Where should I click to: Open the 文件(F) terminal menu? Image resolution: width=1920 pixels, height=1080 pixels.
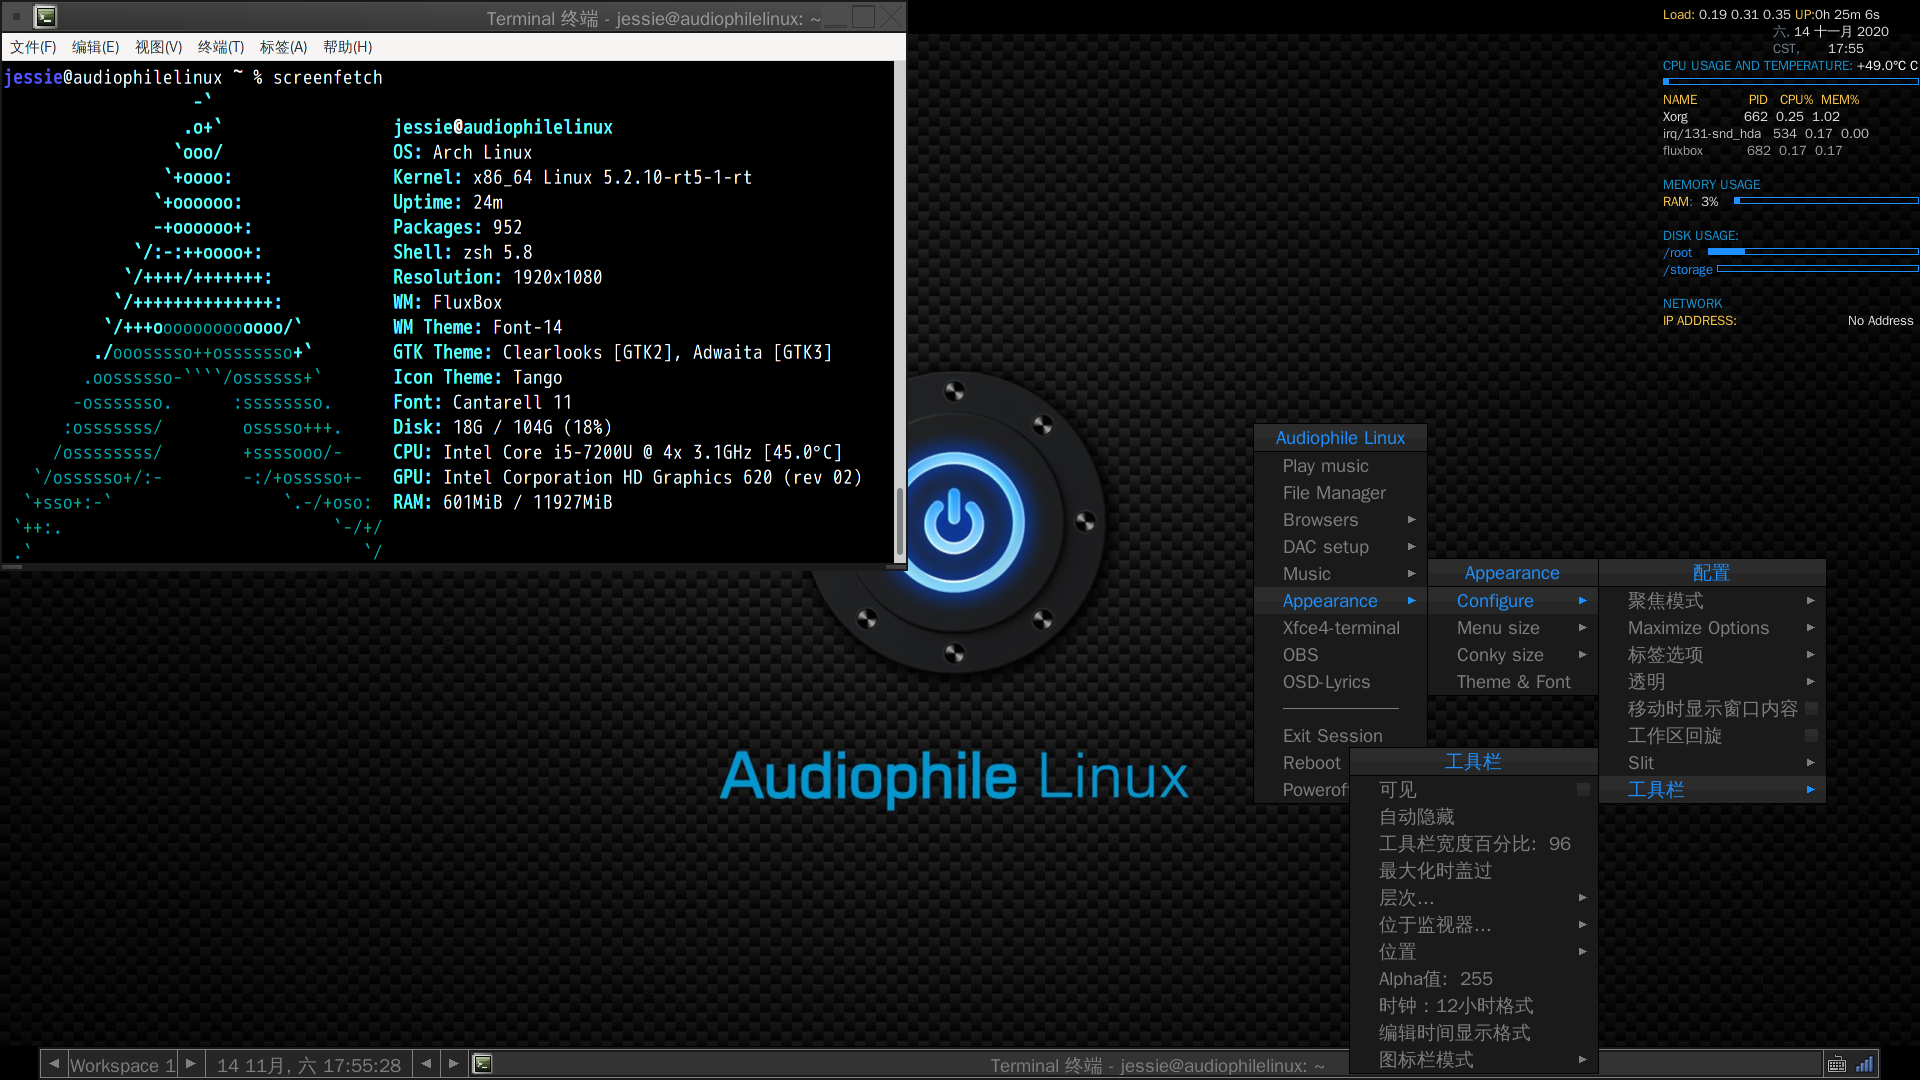click(33, 47)
